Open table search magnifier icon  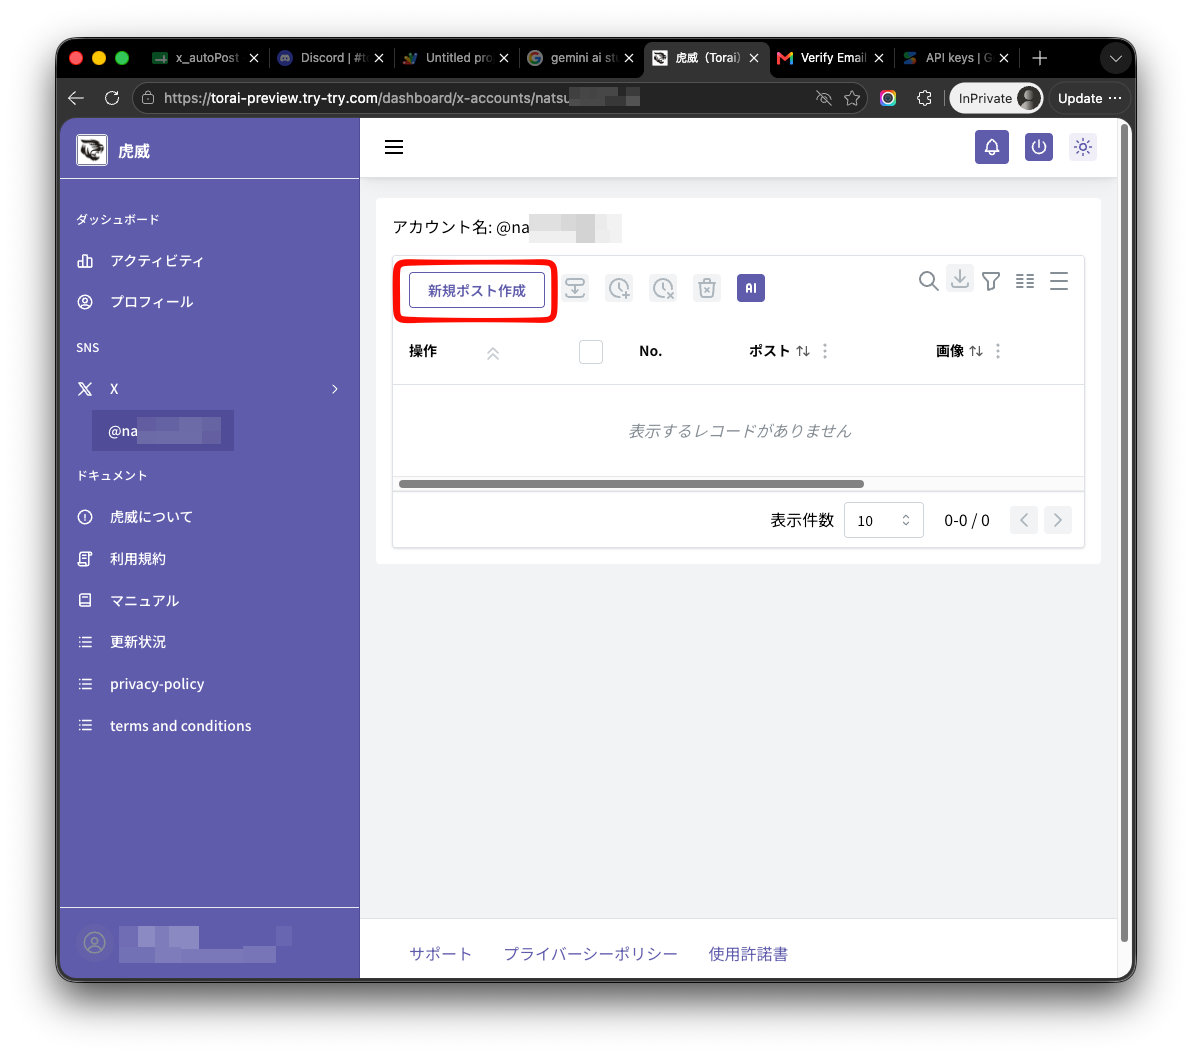click(927, 281)
